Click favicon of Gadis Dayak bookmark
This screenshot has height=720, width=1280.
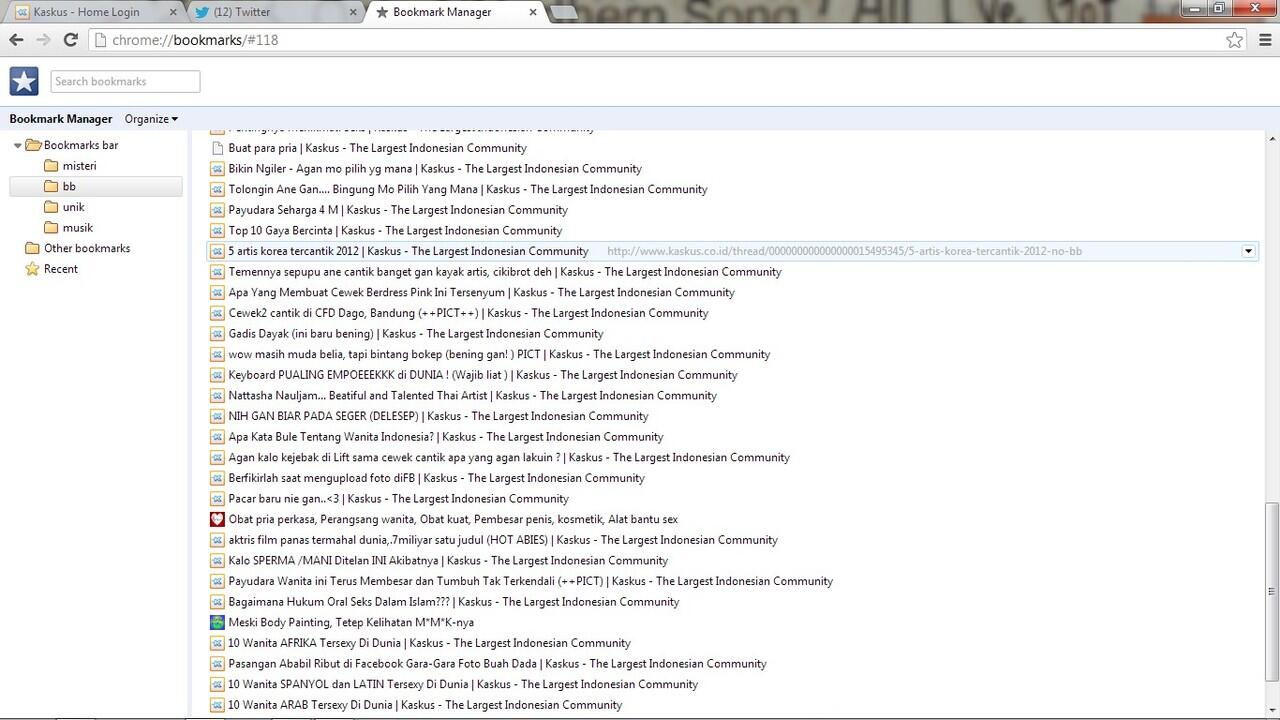tap(217, 333)
